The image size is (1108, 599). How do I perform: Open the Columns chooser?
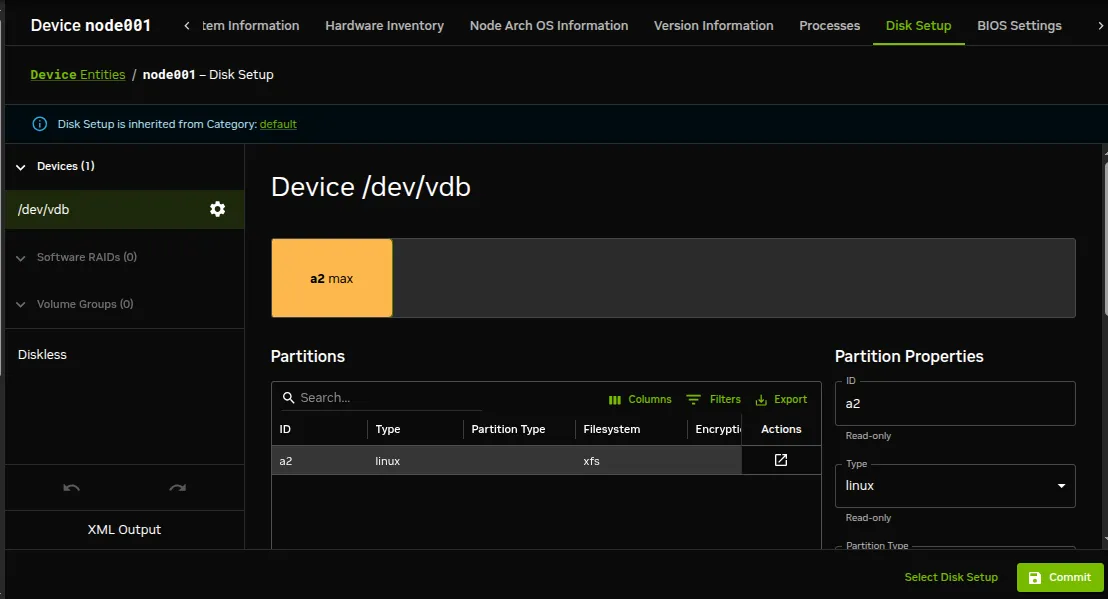pos(640,399)
